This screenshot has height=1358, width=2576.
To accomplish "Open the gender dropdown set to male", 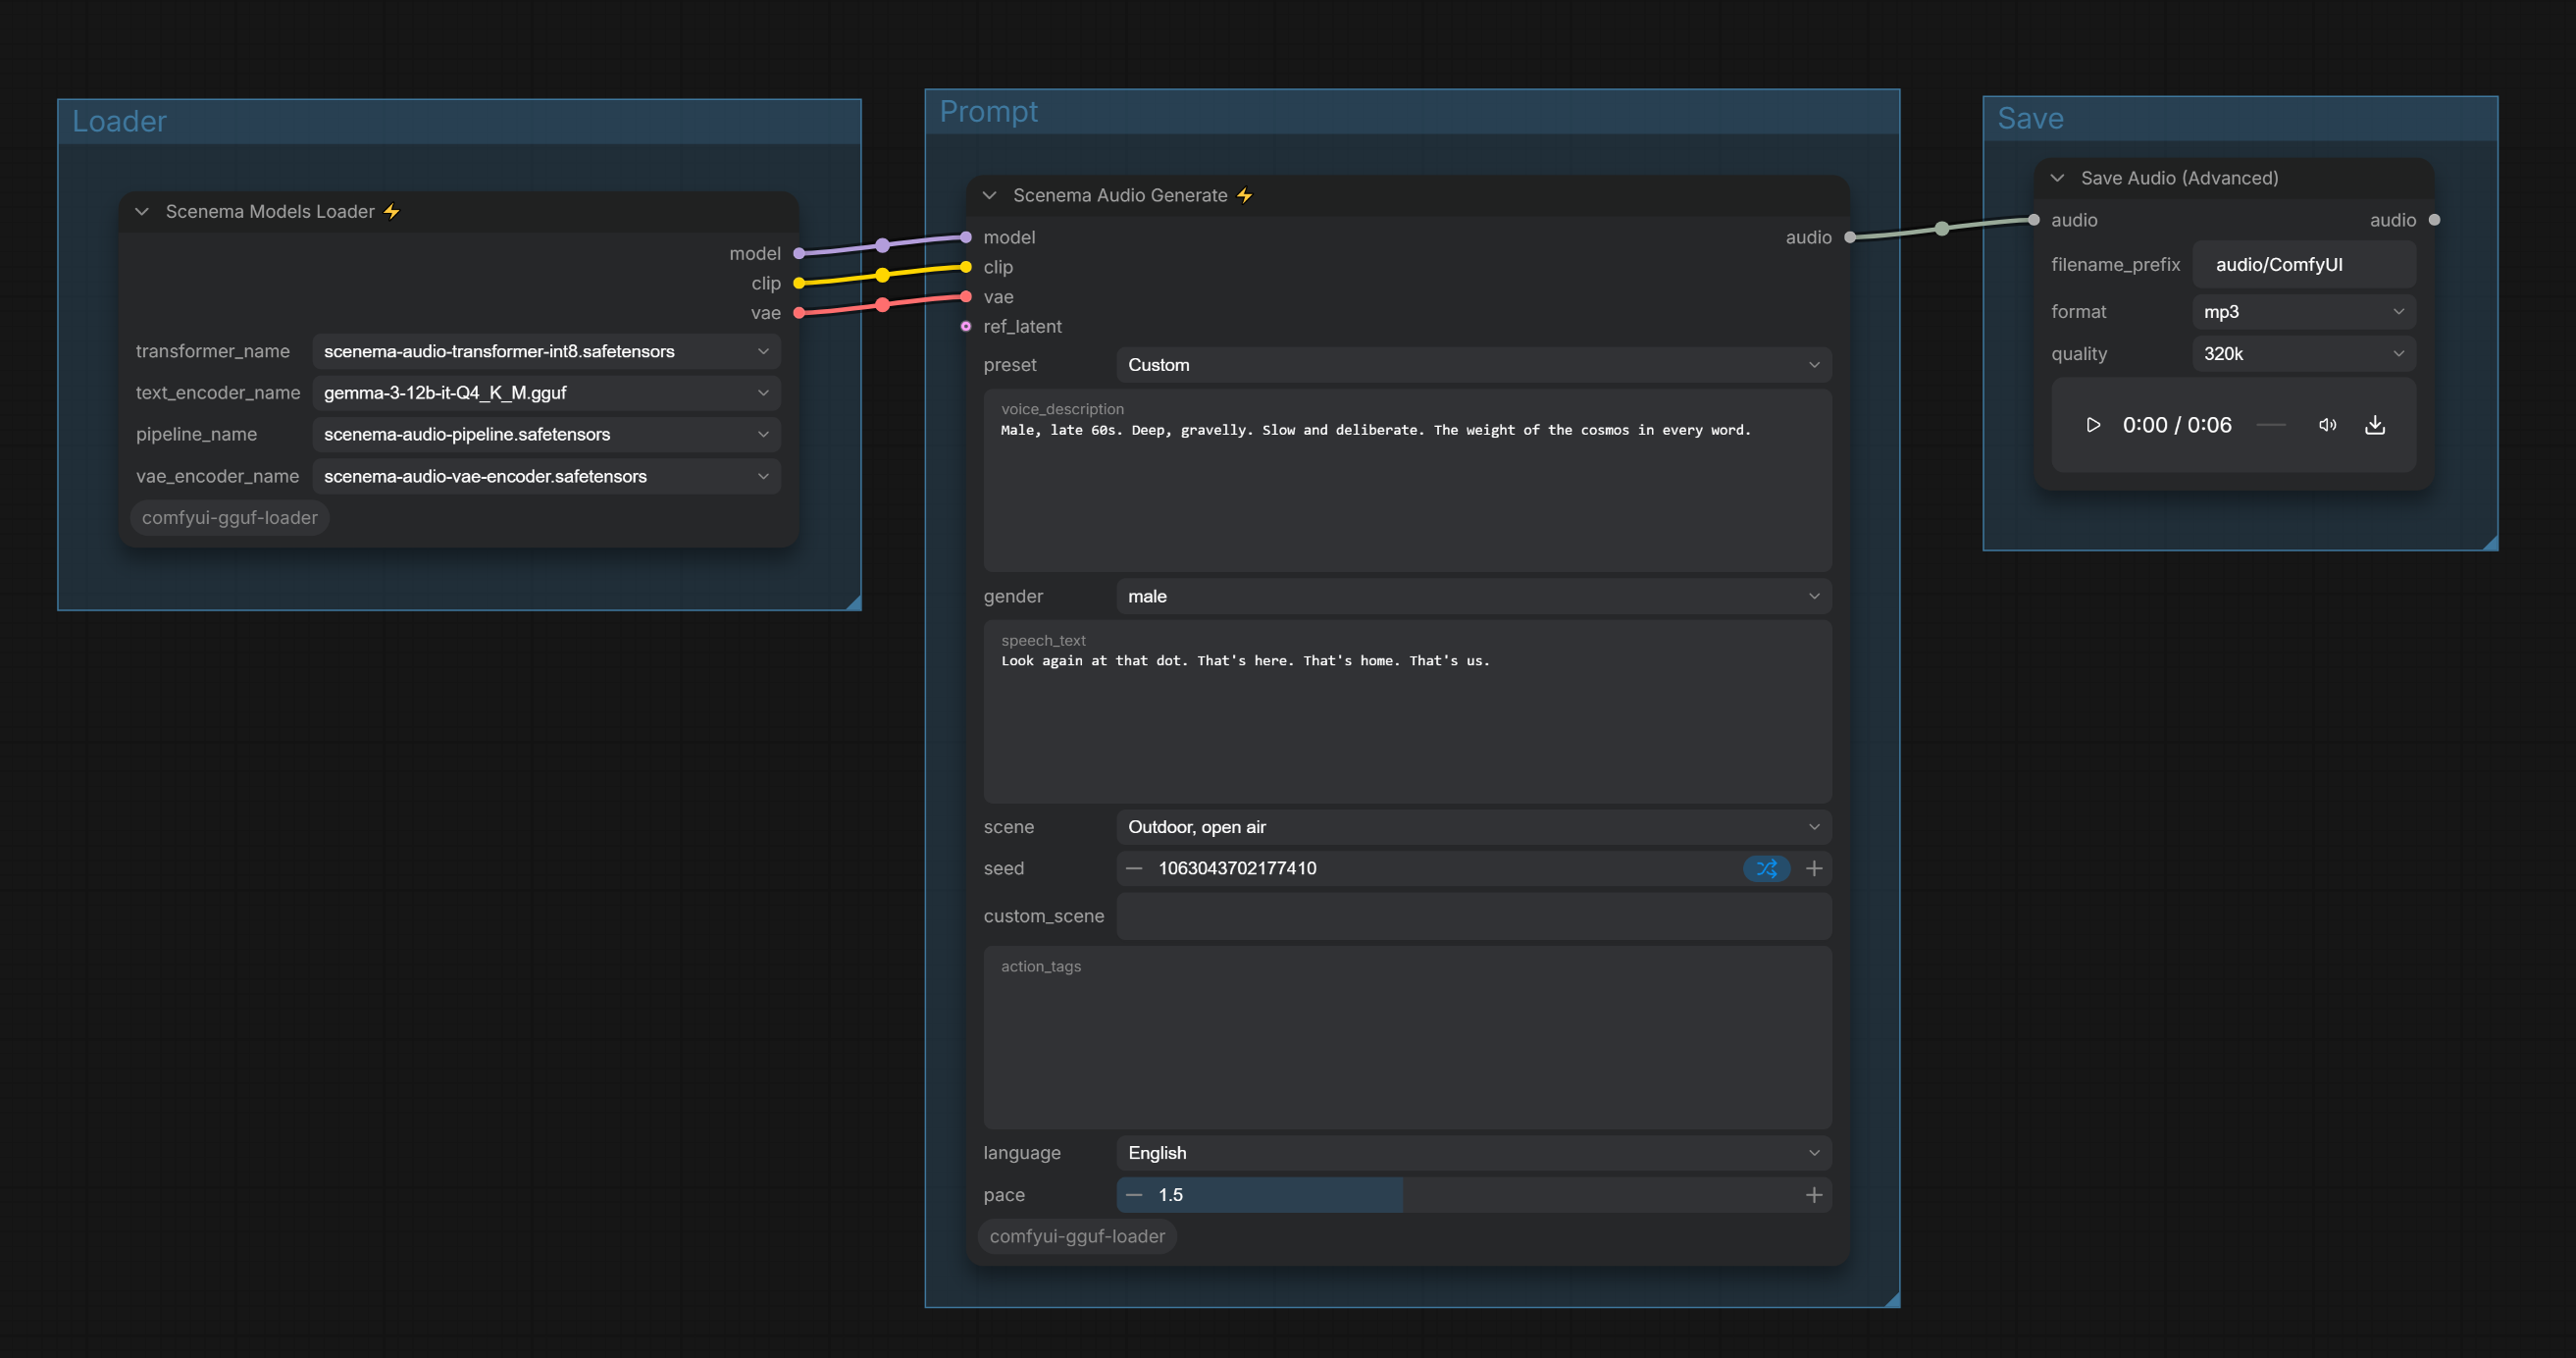I will click(x=1473, y=596).
